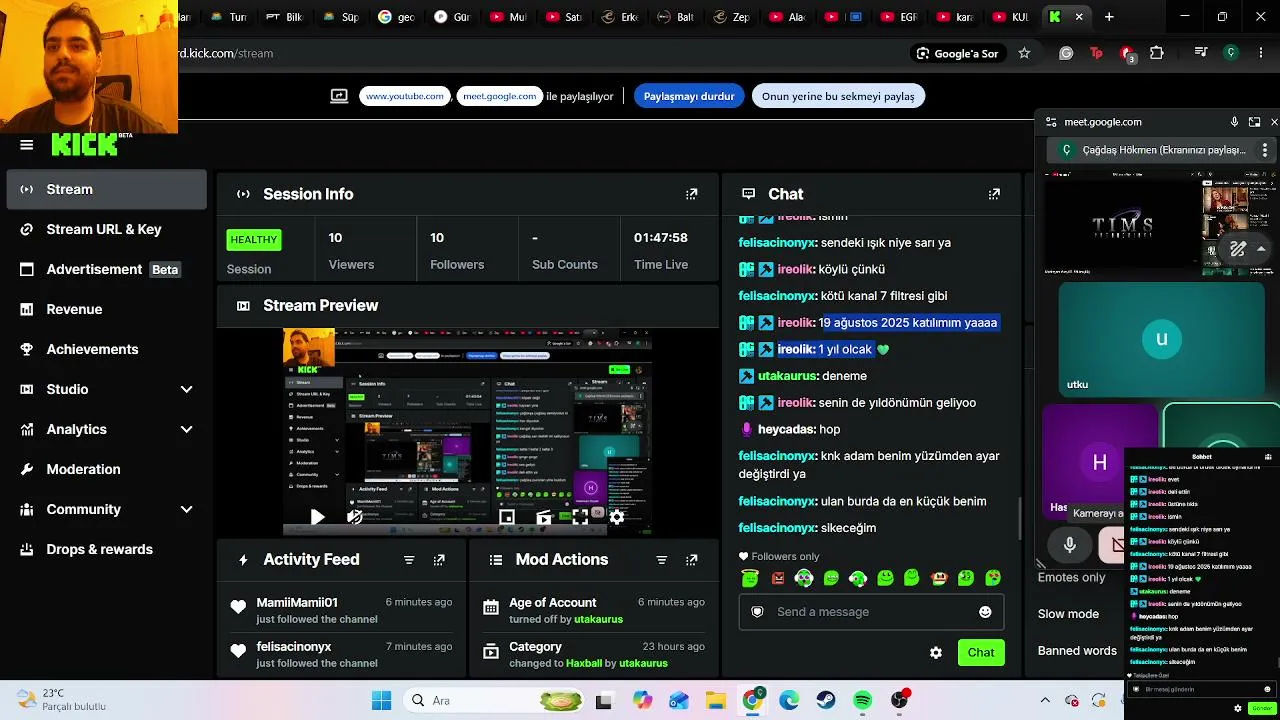Pop out the Mod Actions panel
Viewport: 1280px width, 720px height.
click(x=691, y=560)
